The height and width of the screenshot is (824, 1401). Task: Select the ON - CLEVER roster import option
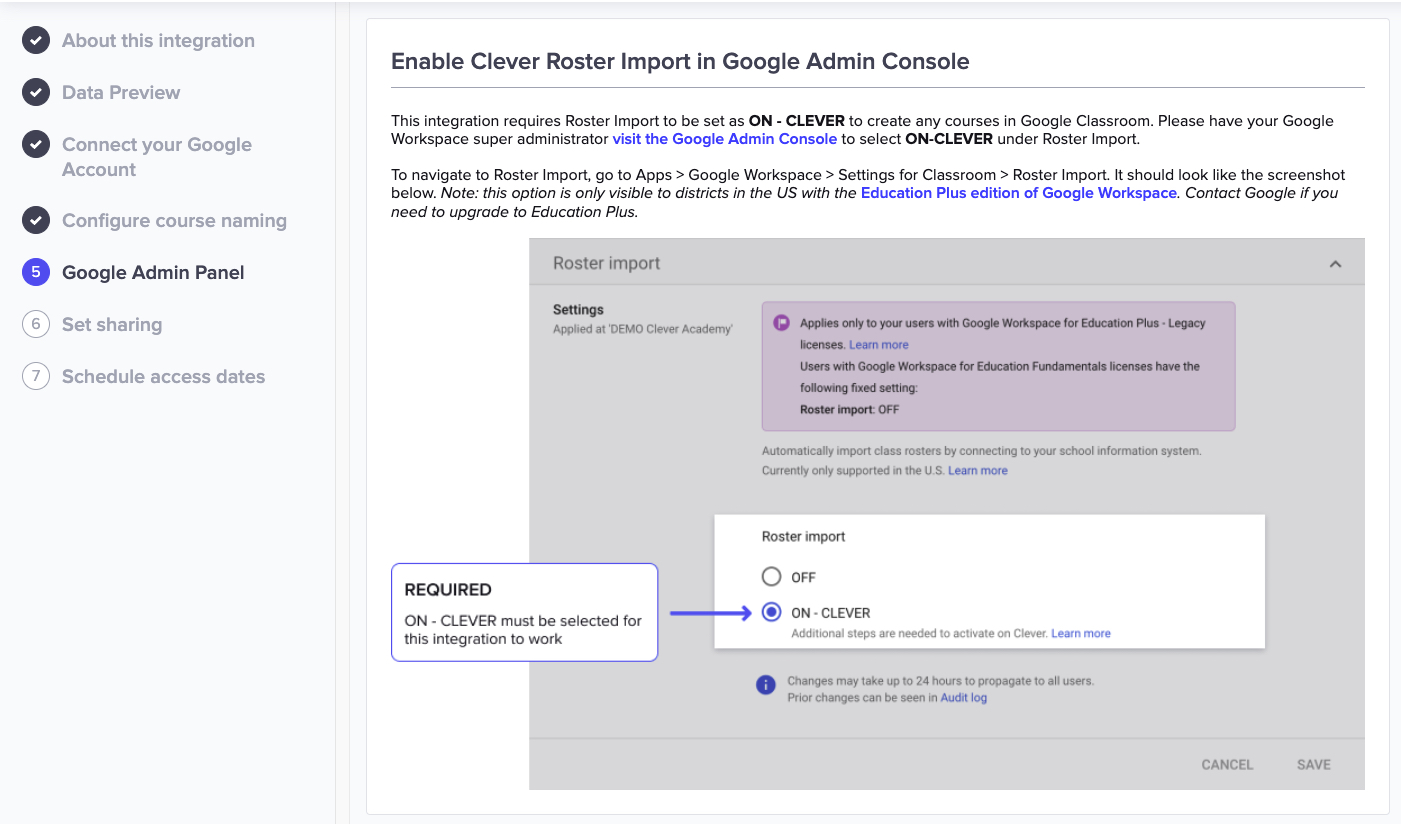tap(771, 612)
